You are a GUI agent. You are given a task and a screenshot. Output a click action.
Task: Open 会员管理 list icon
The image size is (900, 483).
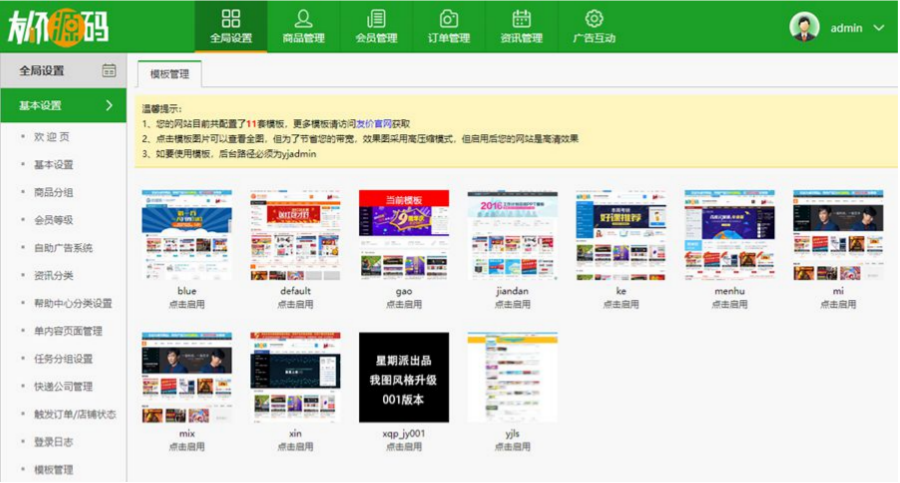tap(376, 19)
